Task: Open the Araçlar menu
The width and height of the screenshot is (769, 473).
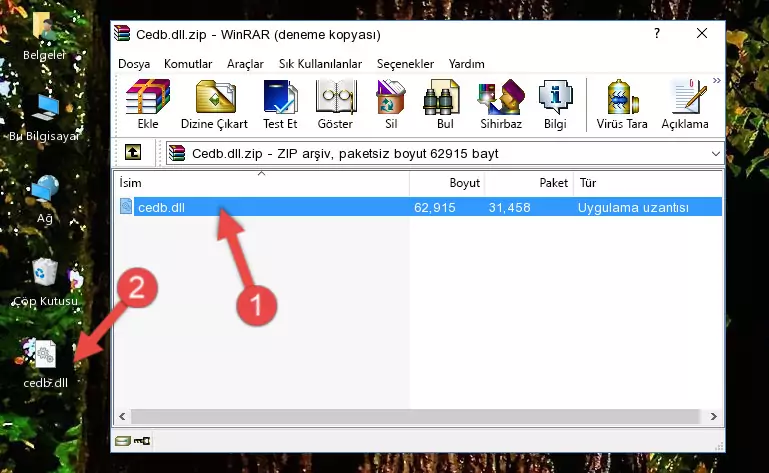Action: coord(245,64)
